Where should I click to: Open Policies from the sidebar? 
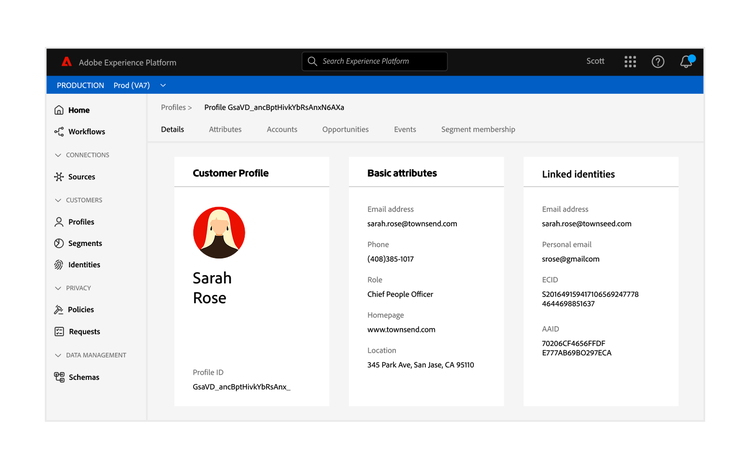pyautogui.click(x=81, y=310)
